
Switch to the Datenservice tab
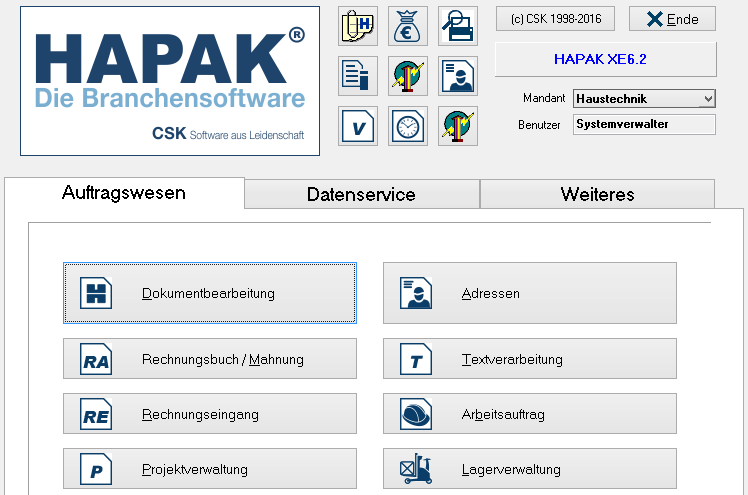362,194
